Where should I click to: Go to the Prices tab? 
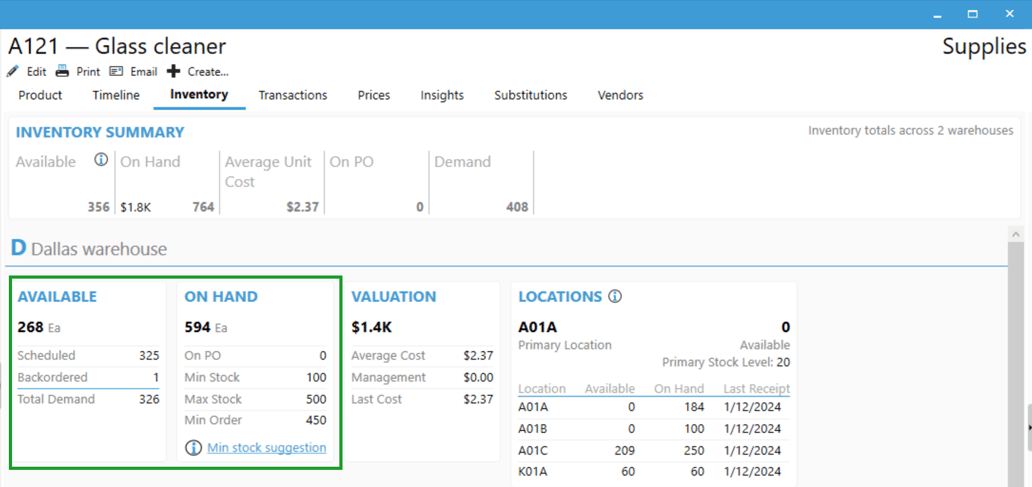pyautogui.click(x=374, y=95)
